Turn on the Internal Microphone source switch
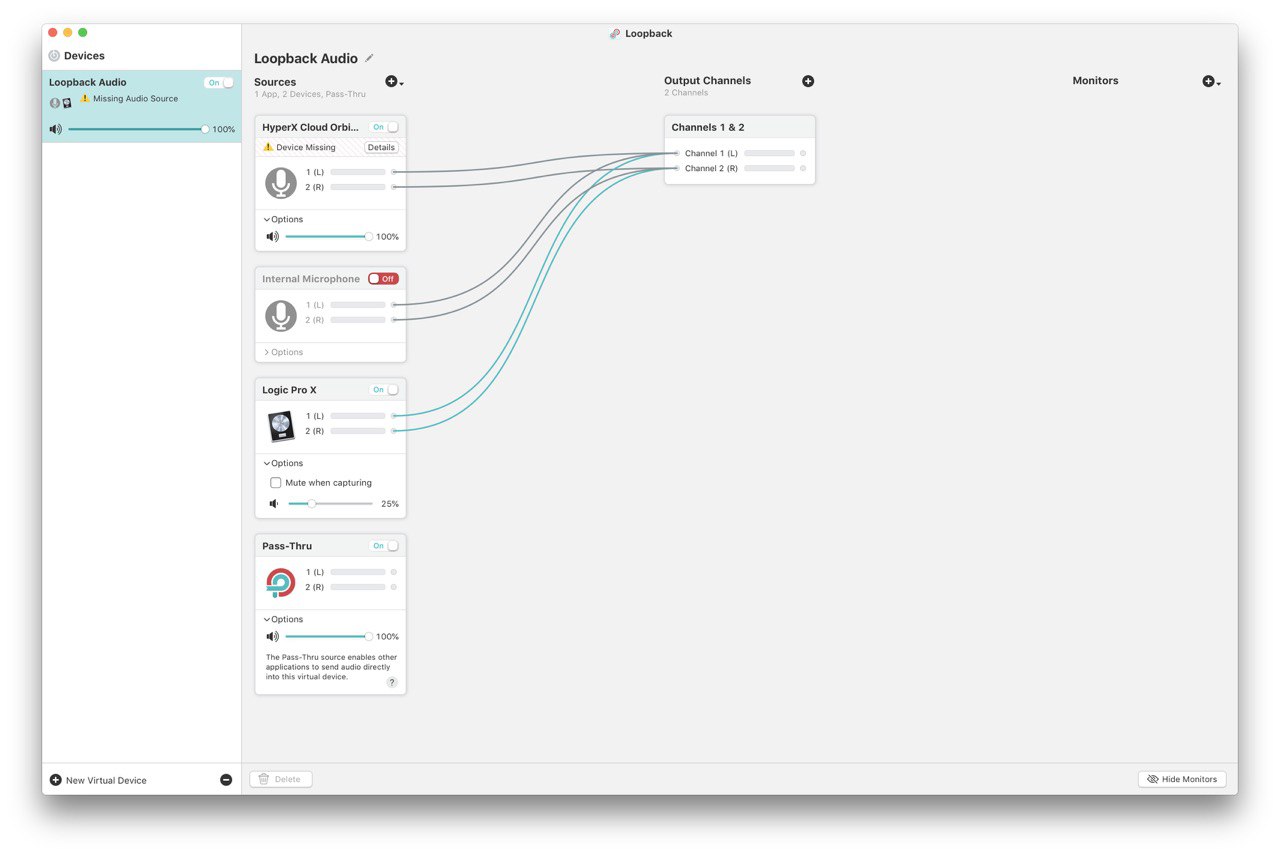The width and height of the screenshot is (1280, 855). (x=383, y=279)
